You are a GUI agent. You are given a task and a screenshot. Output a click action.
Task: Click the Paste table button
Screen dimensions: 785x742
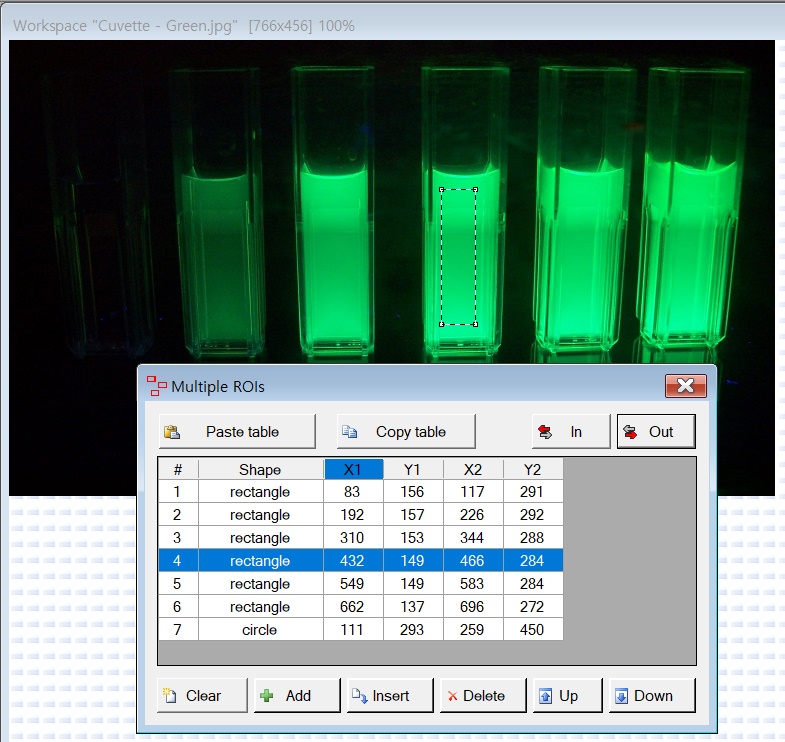tap(237, 432)
